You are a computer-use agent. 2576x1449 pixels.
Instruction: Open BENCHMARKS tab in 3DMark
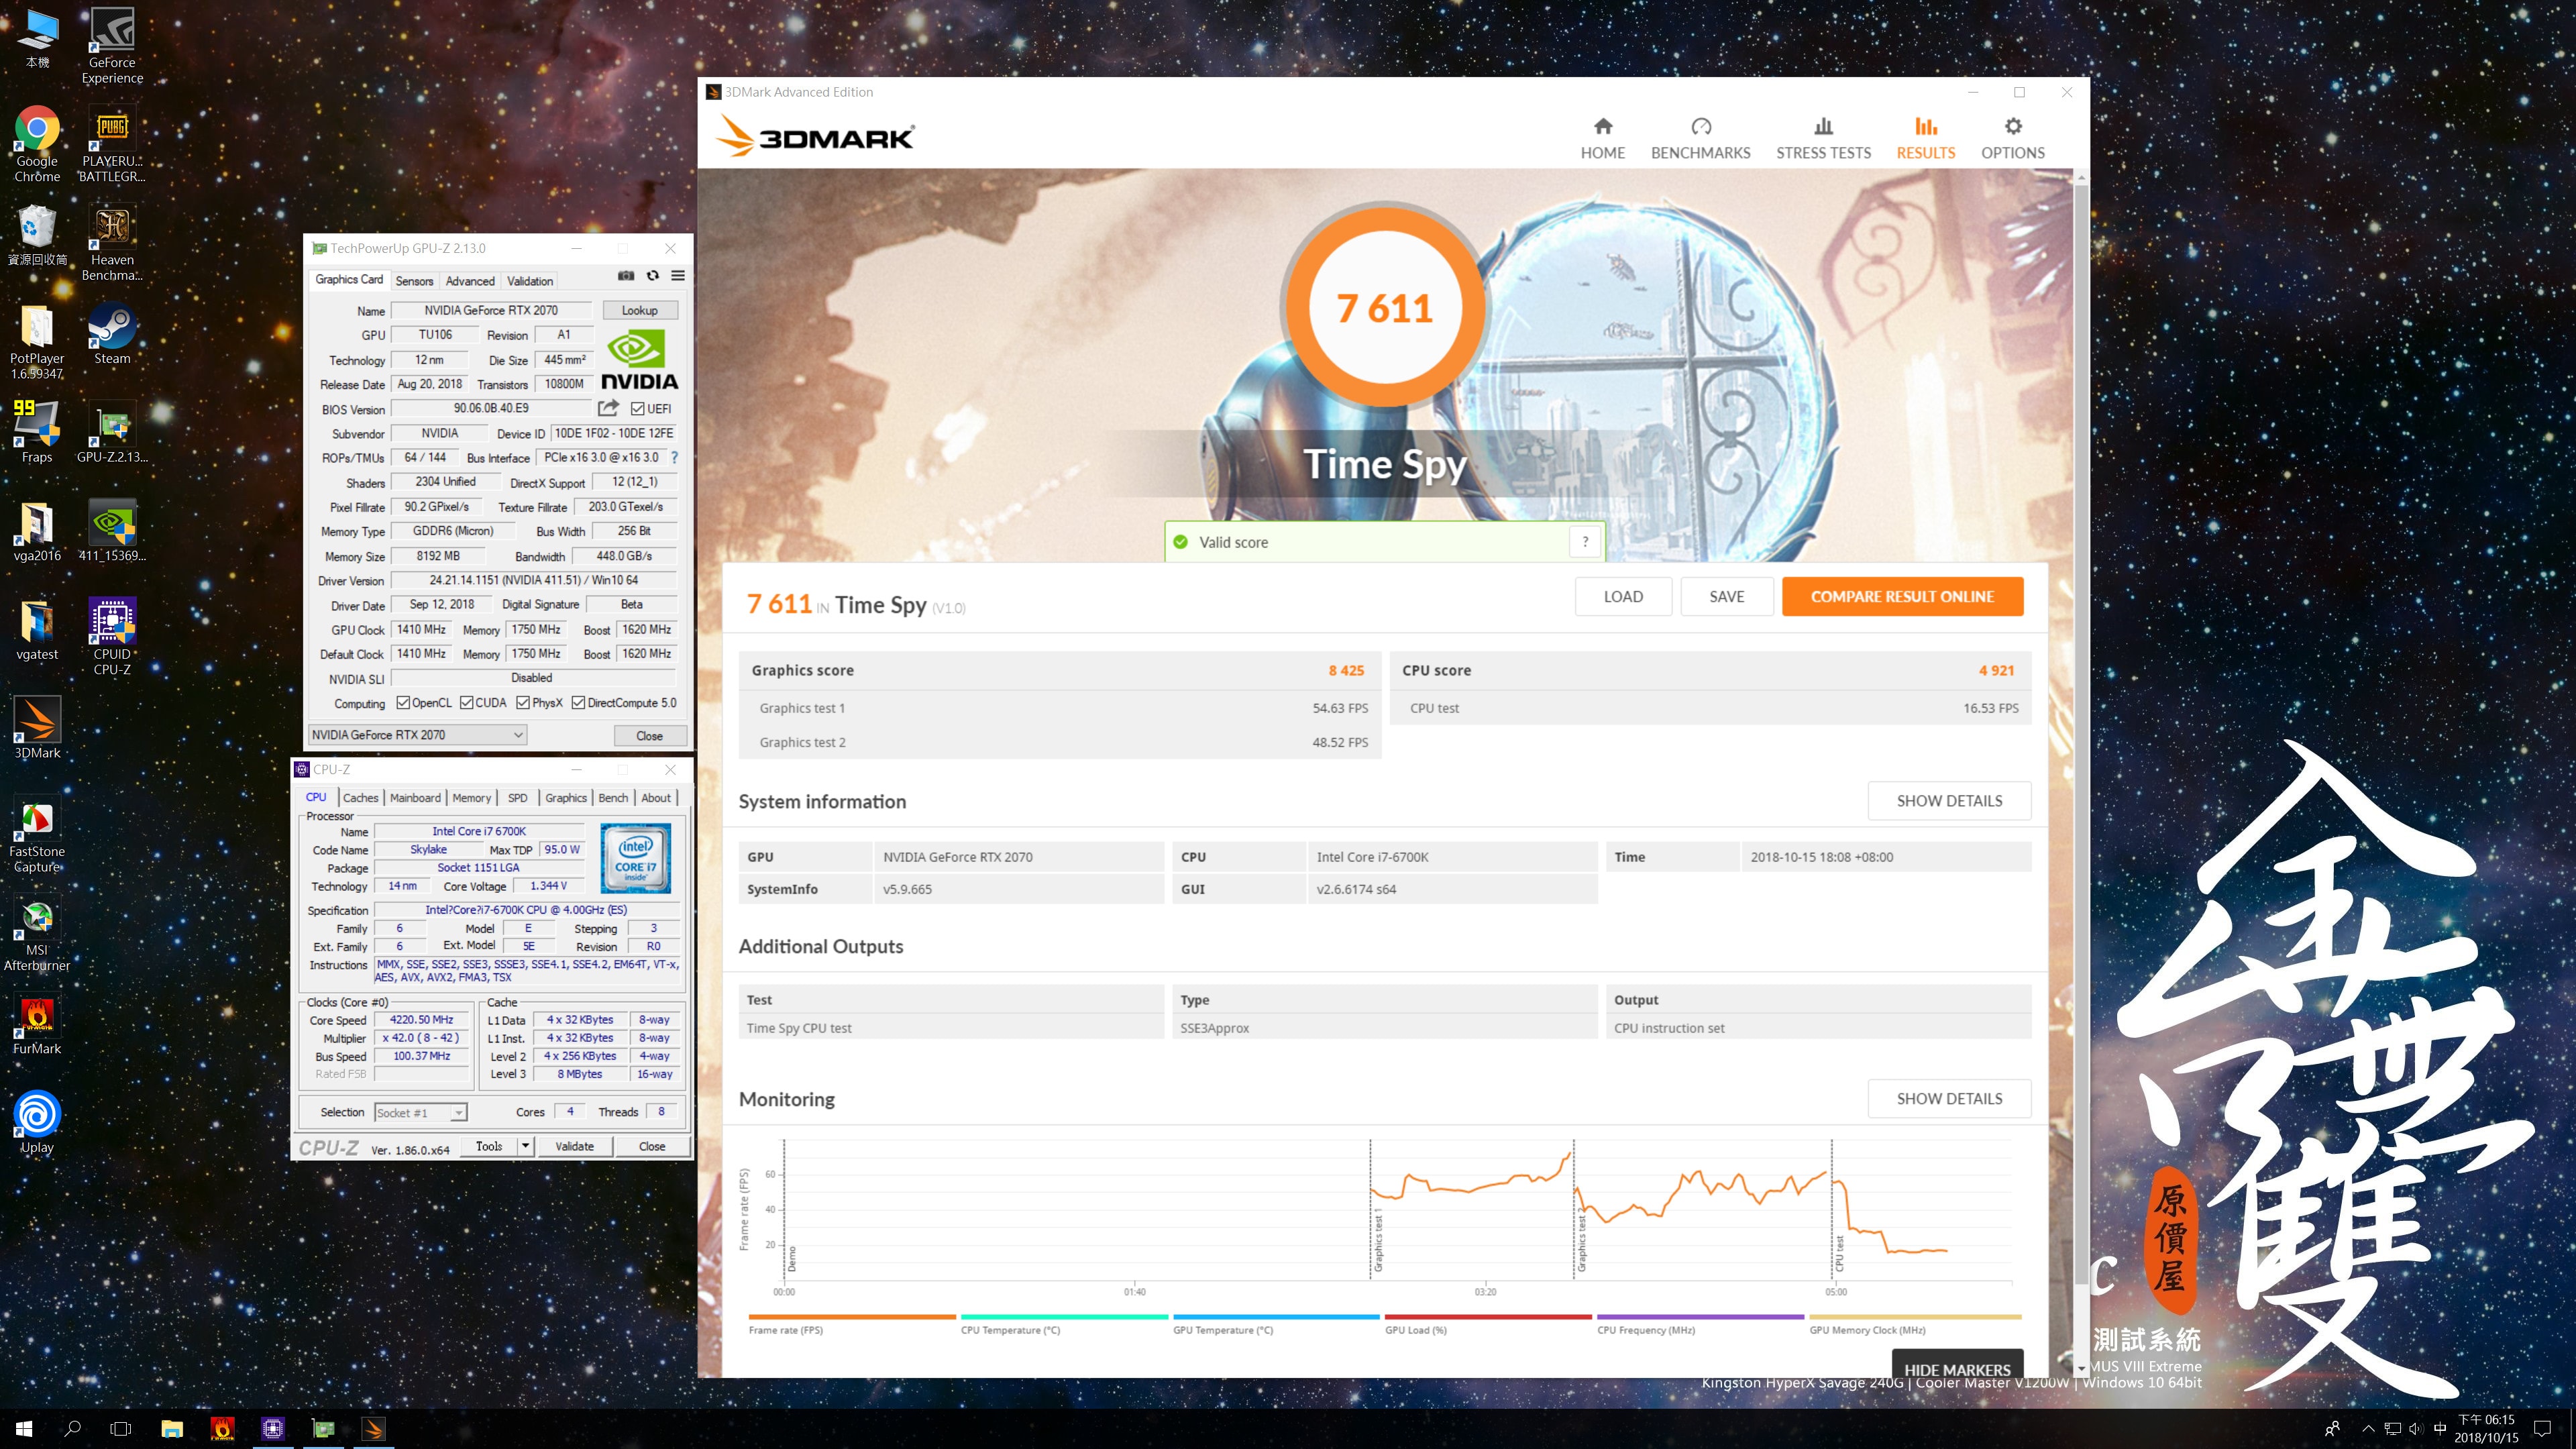pos(1700,138)
